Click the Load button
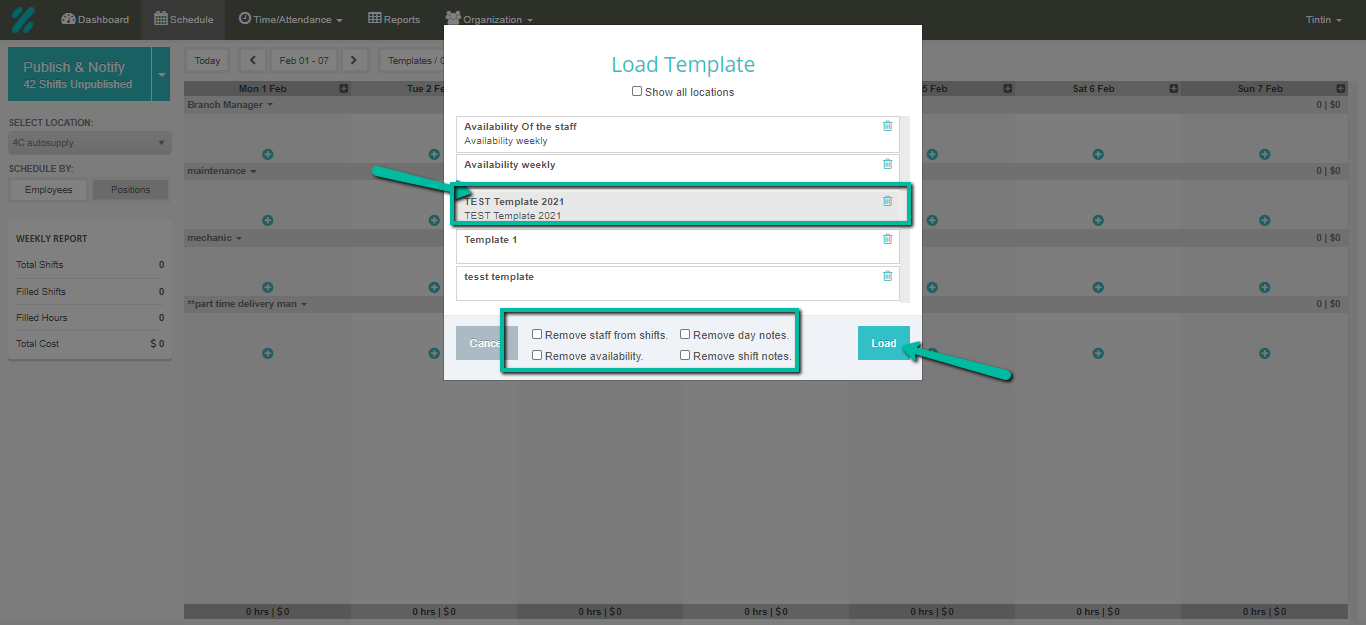Screen dimensions: 1366x625 tap(884, 343)
